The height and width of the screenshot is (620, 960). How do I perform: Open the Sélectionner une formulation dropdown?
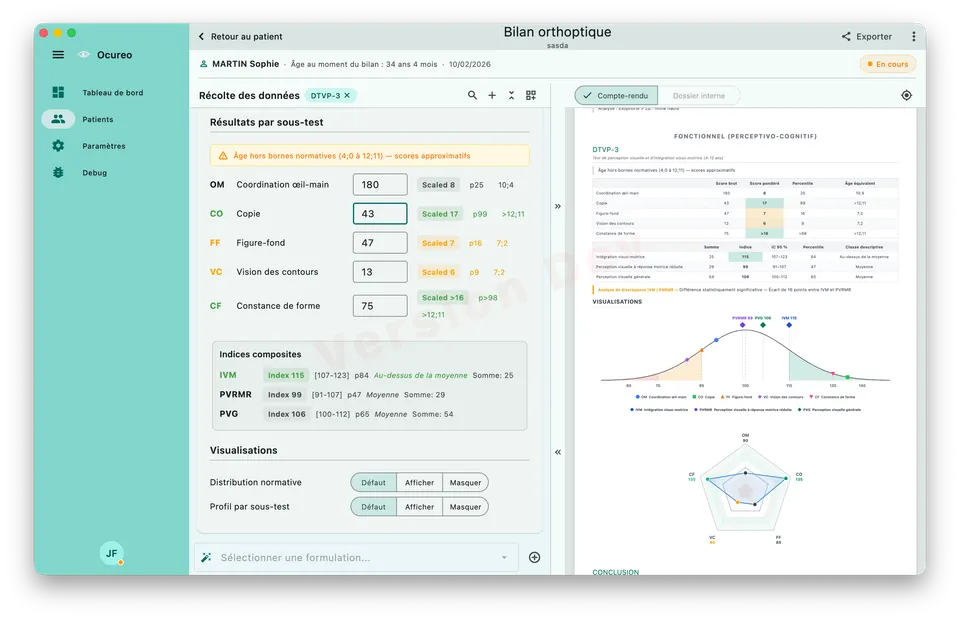pos(357,558)
